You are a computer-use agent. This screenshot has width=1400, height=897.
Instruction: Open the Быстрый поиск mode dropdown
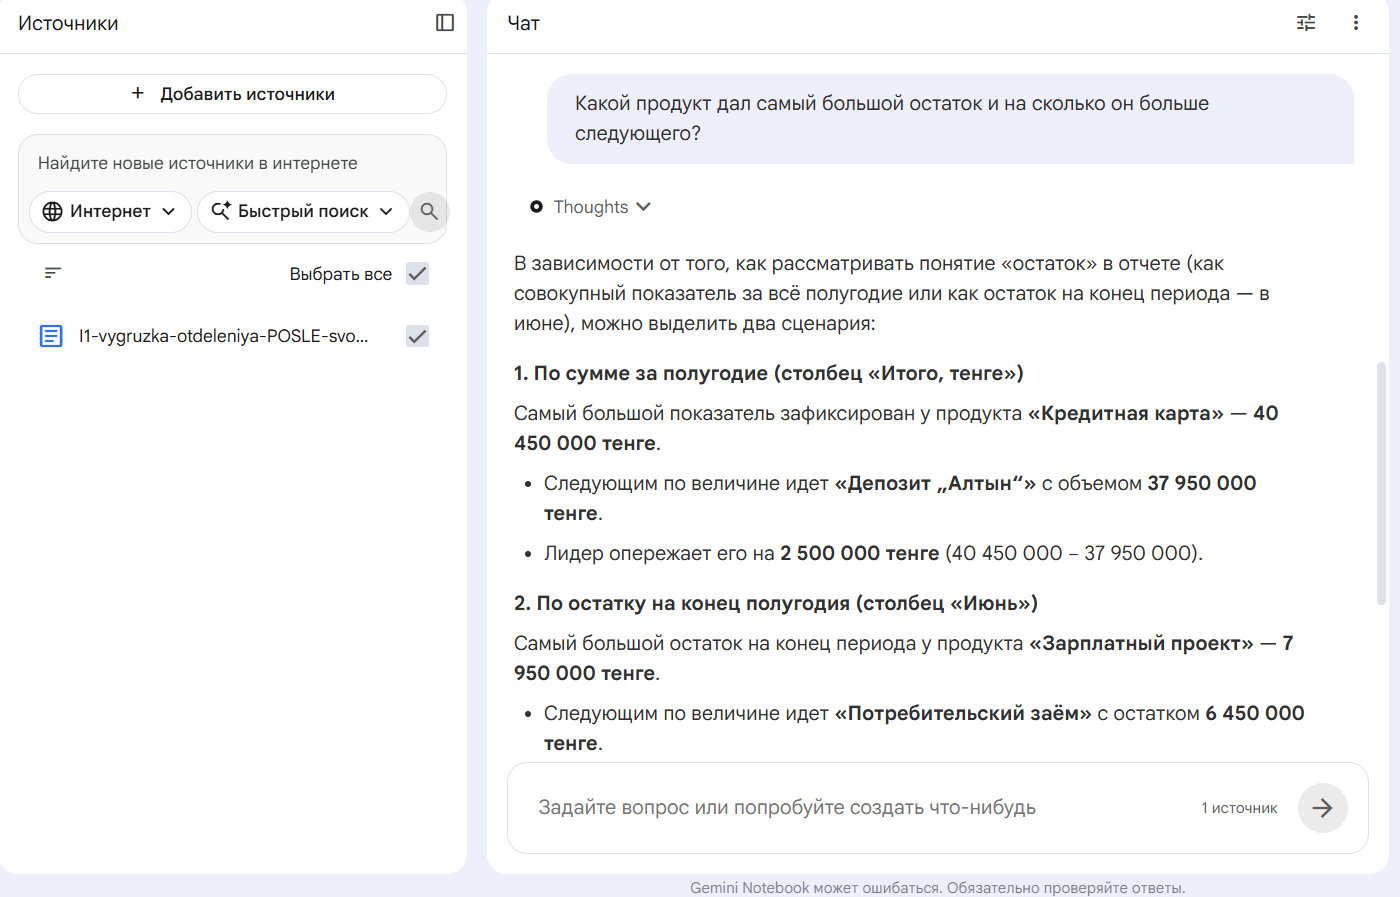(x=303, y=211)
